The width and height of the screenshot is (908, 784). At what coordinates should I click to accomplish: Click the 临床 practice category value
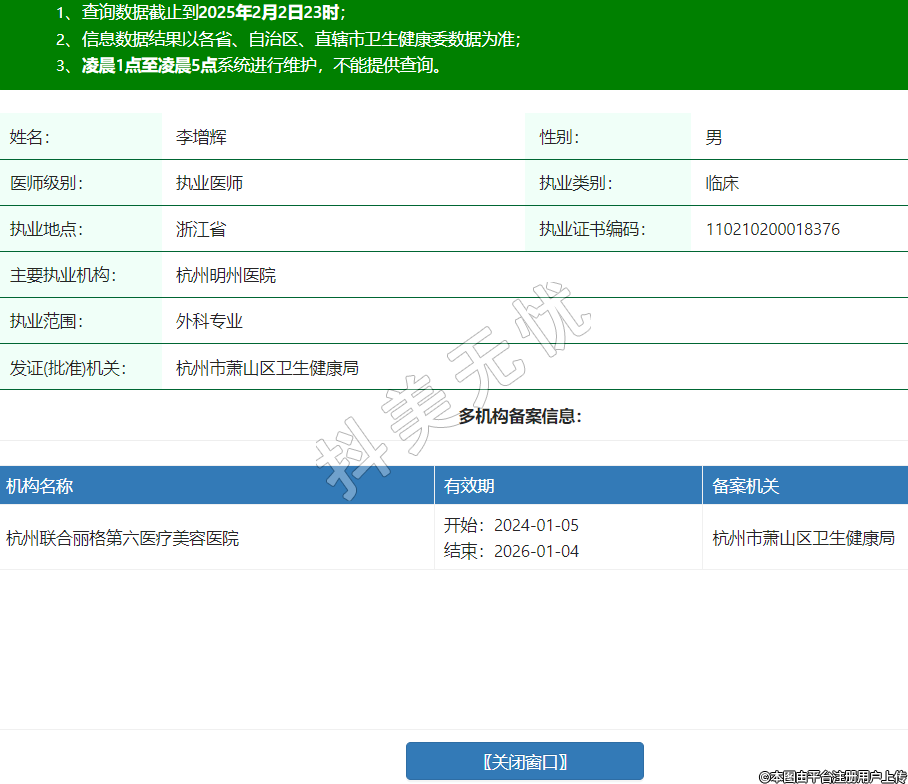tap(722, 183)
